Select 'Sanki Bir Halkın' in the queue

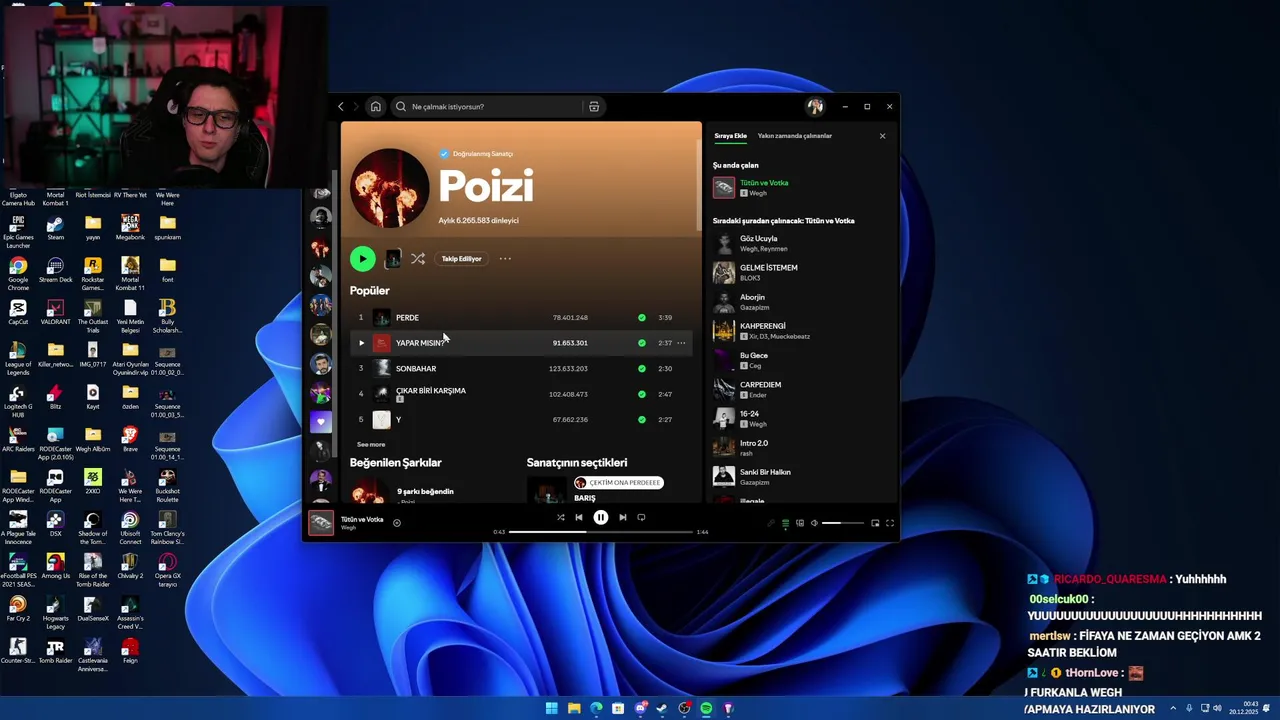click(765, 472)
